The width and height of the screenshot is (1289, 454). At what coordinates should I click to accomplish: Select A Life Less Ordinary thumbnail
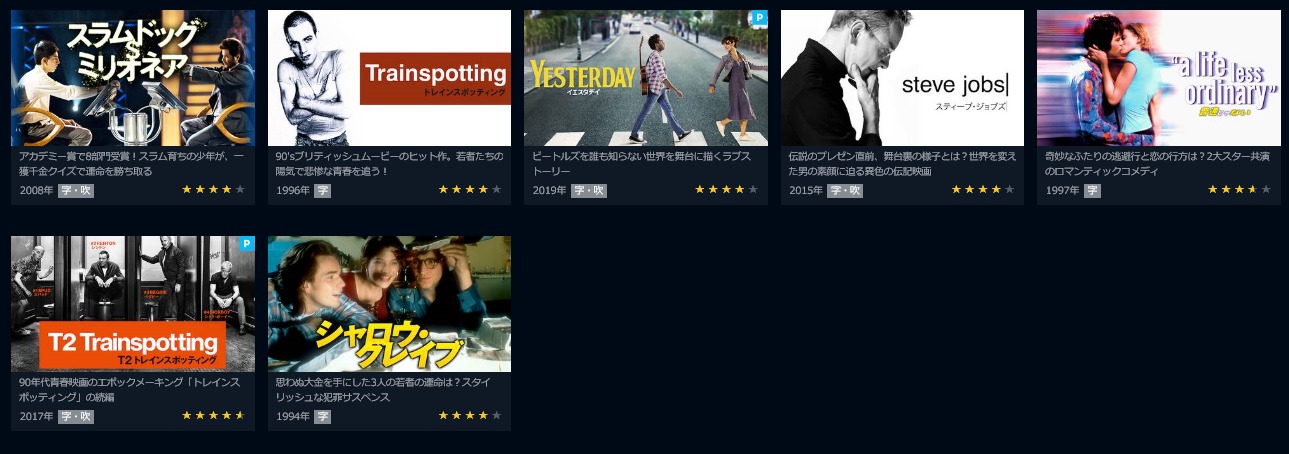(1159, 78)
